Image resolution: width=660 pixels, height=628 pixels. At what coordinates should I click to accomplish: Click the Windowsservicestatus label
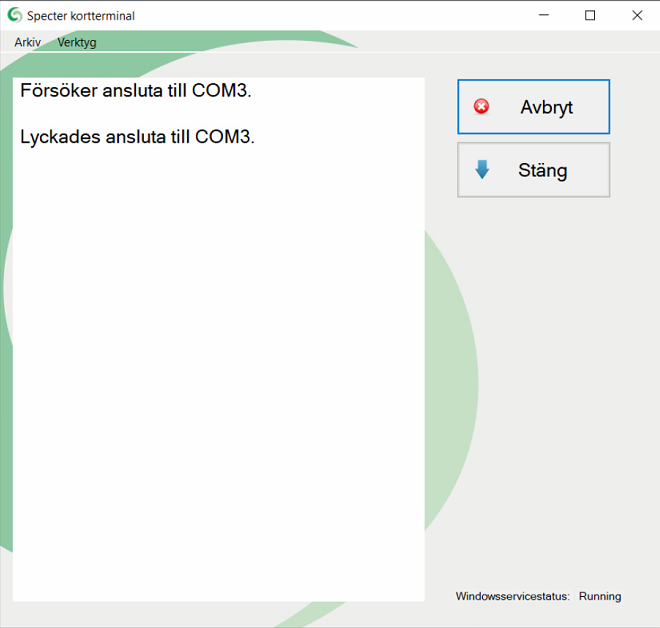(x=512, y=596)
